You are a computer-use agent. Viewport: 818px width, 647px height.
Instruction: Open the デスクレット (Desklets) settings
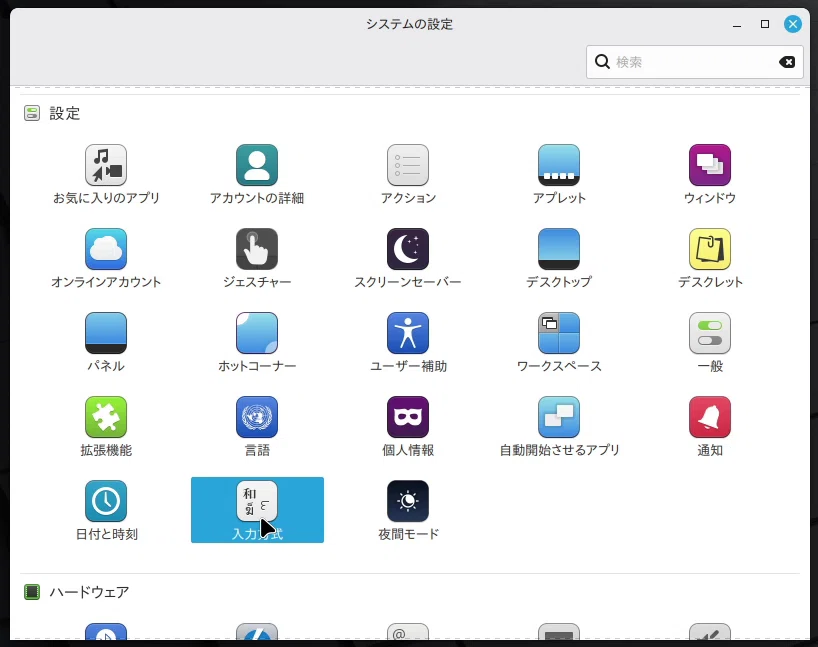click(x=709, y=259)
